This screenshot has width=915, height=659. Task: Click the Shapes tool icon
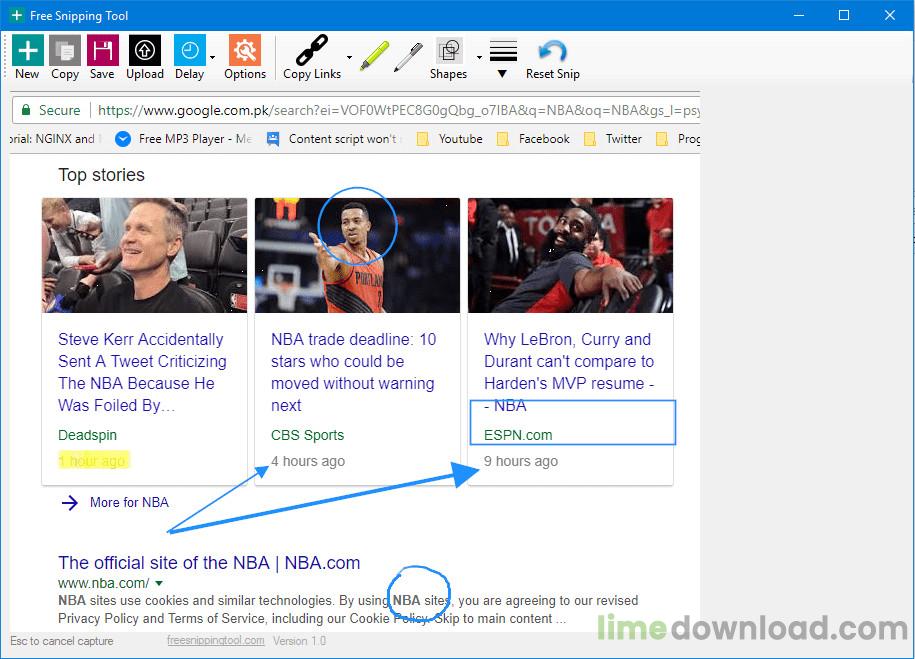point(449,51)
